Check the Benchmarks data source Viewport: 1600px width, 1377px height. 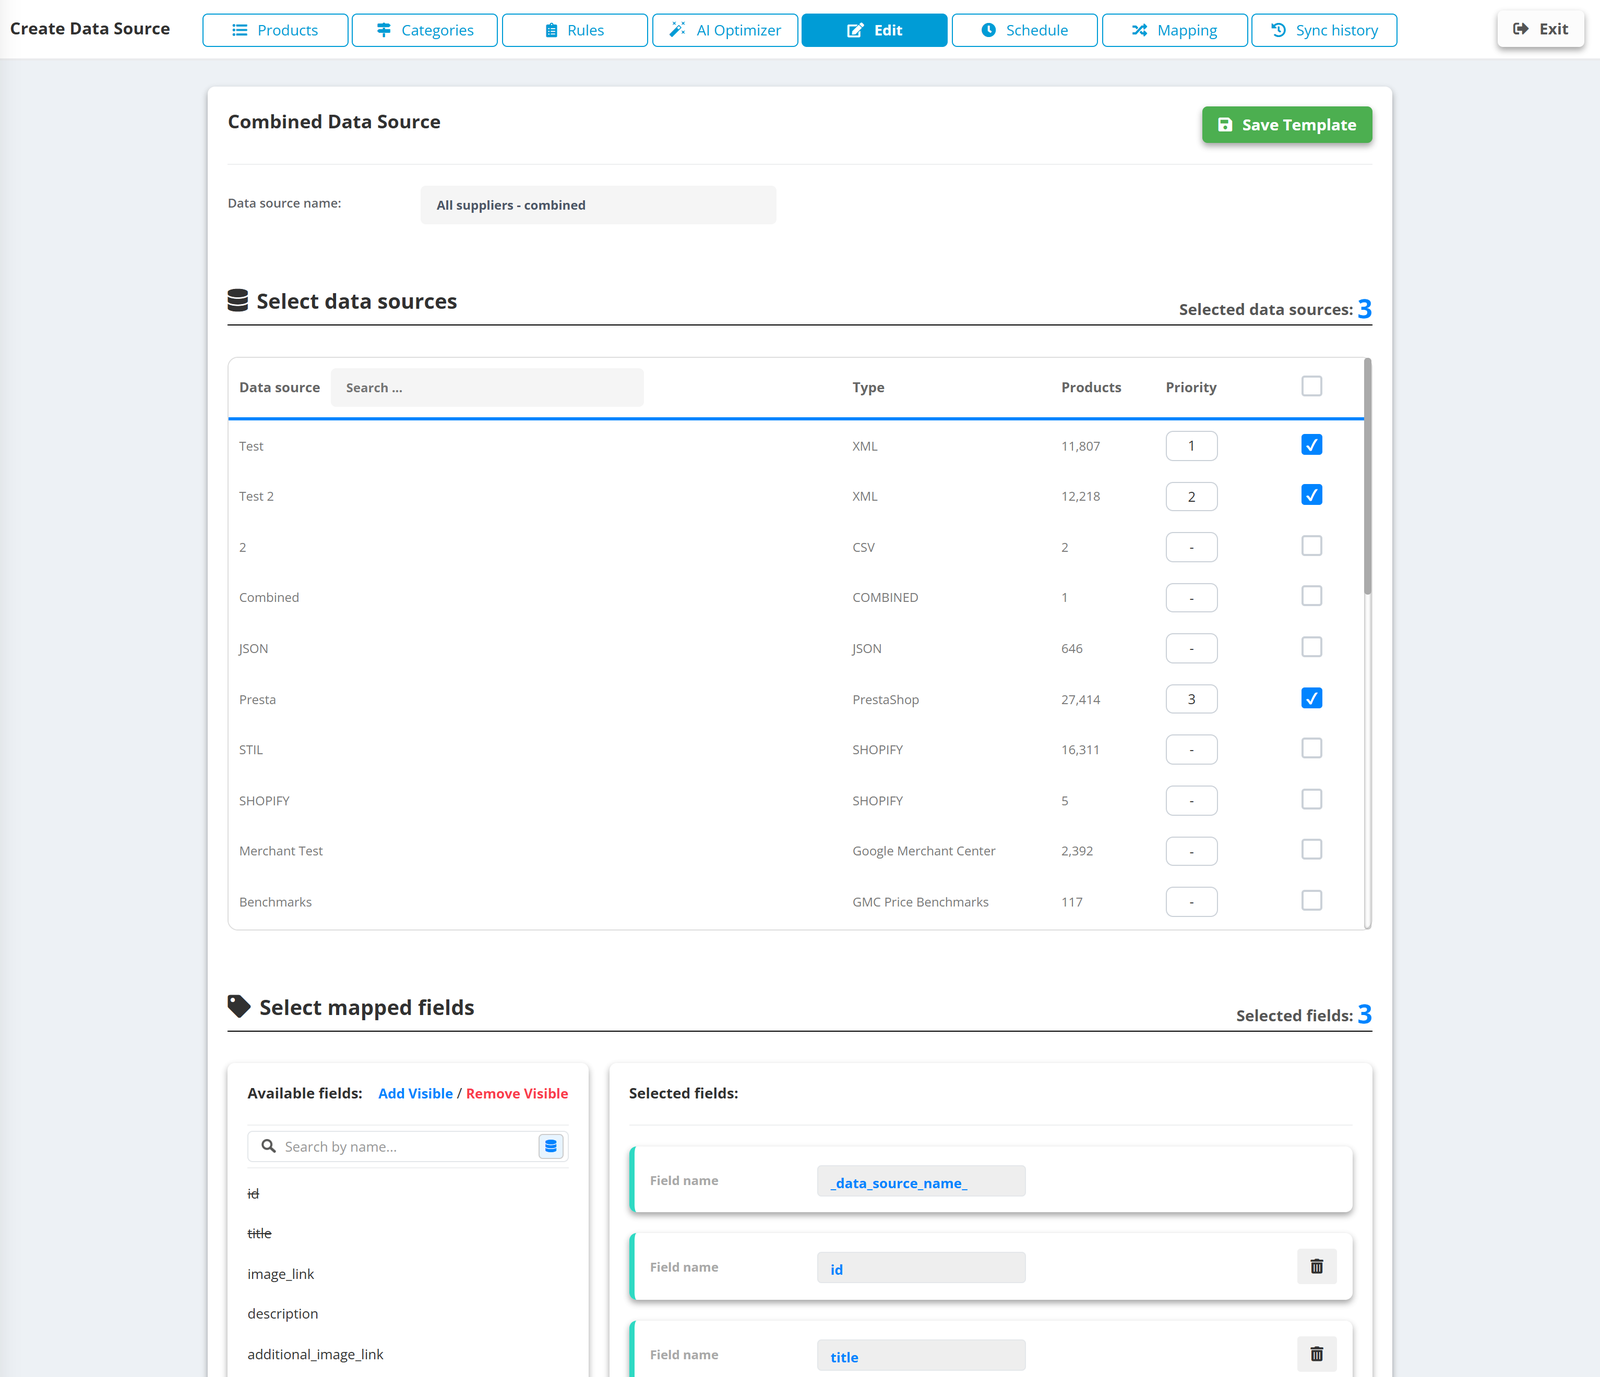pyautogui.click(x=1312, y=900)
